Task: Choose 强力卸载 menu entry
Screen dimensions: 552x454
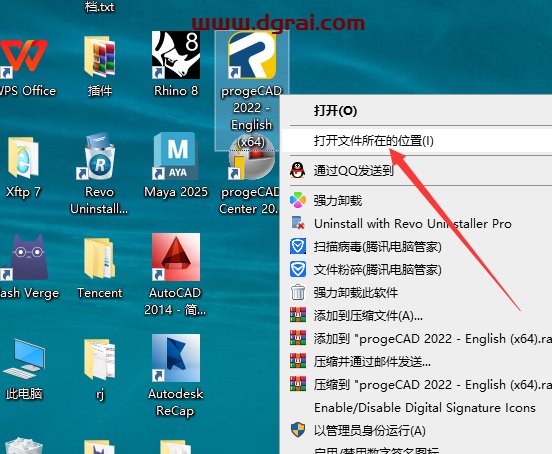Action: pyautogui.click(x=417, y=200)
